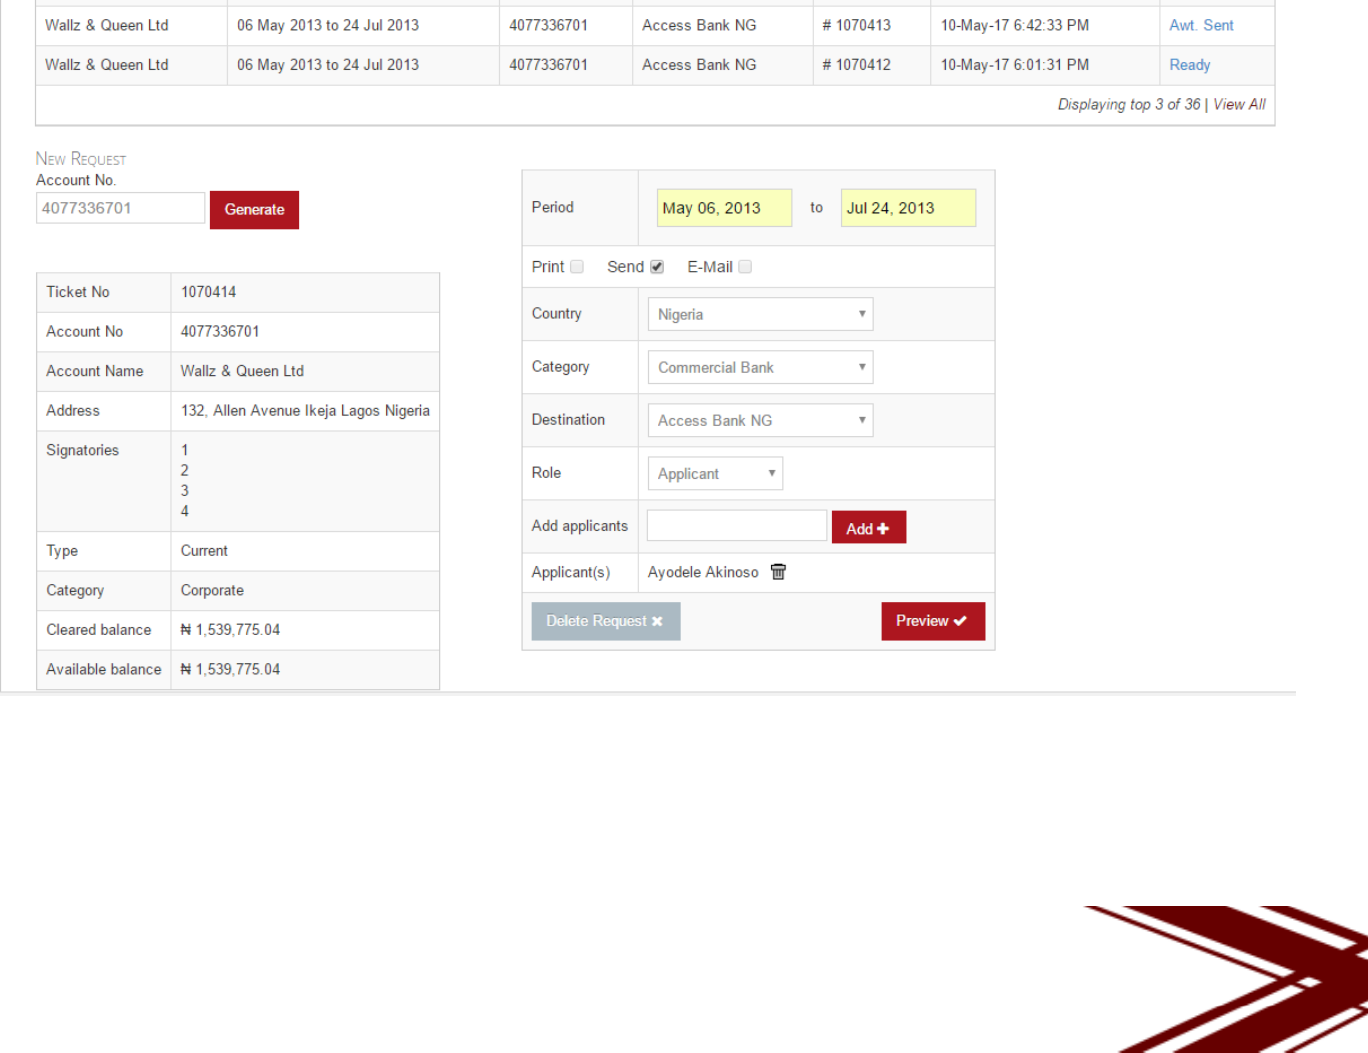This screenshot has height=1053, width=1368.
Task: Click ticket number # 1070413 in table
Action: point(856,25)
